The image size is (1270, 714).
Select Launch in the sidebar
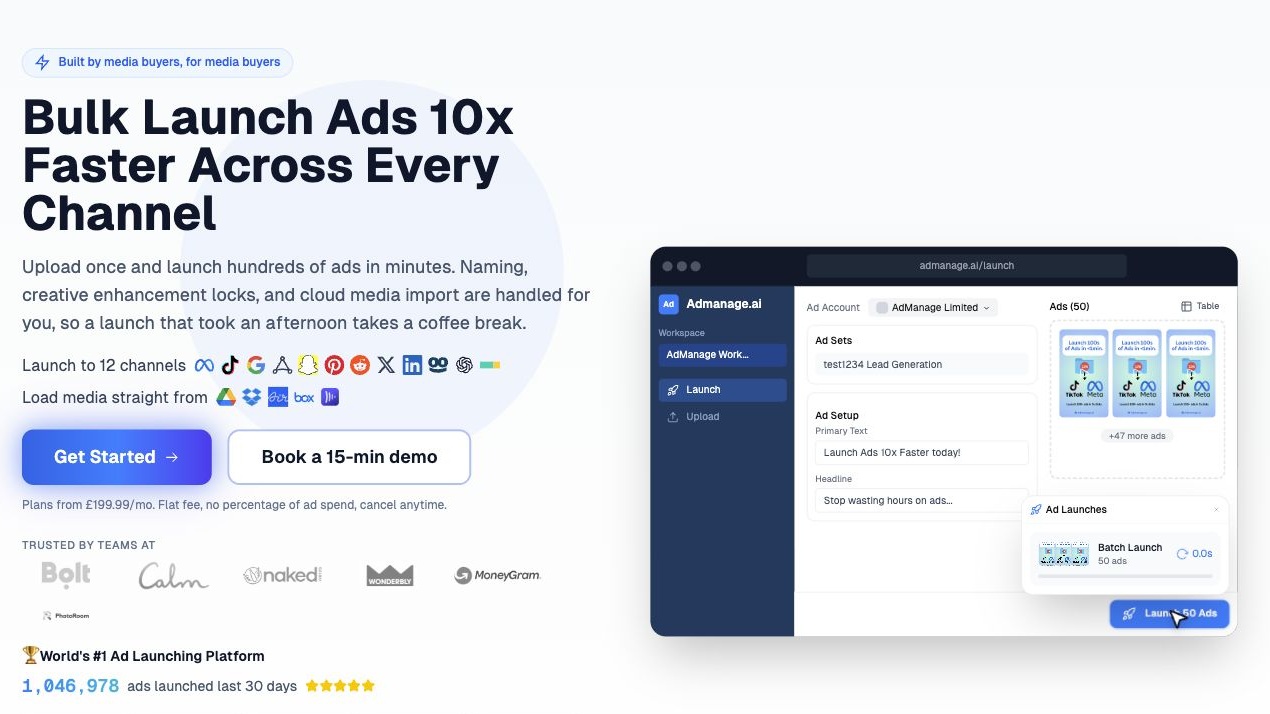click(722, 390)
